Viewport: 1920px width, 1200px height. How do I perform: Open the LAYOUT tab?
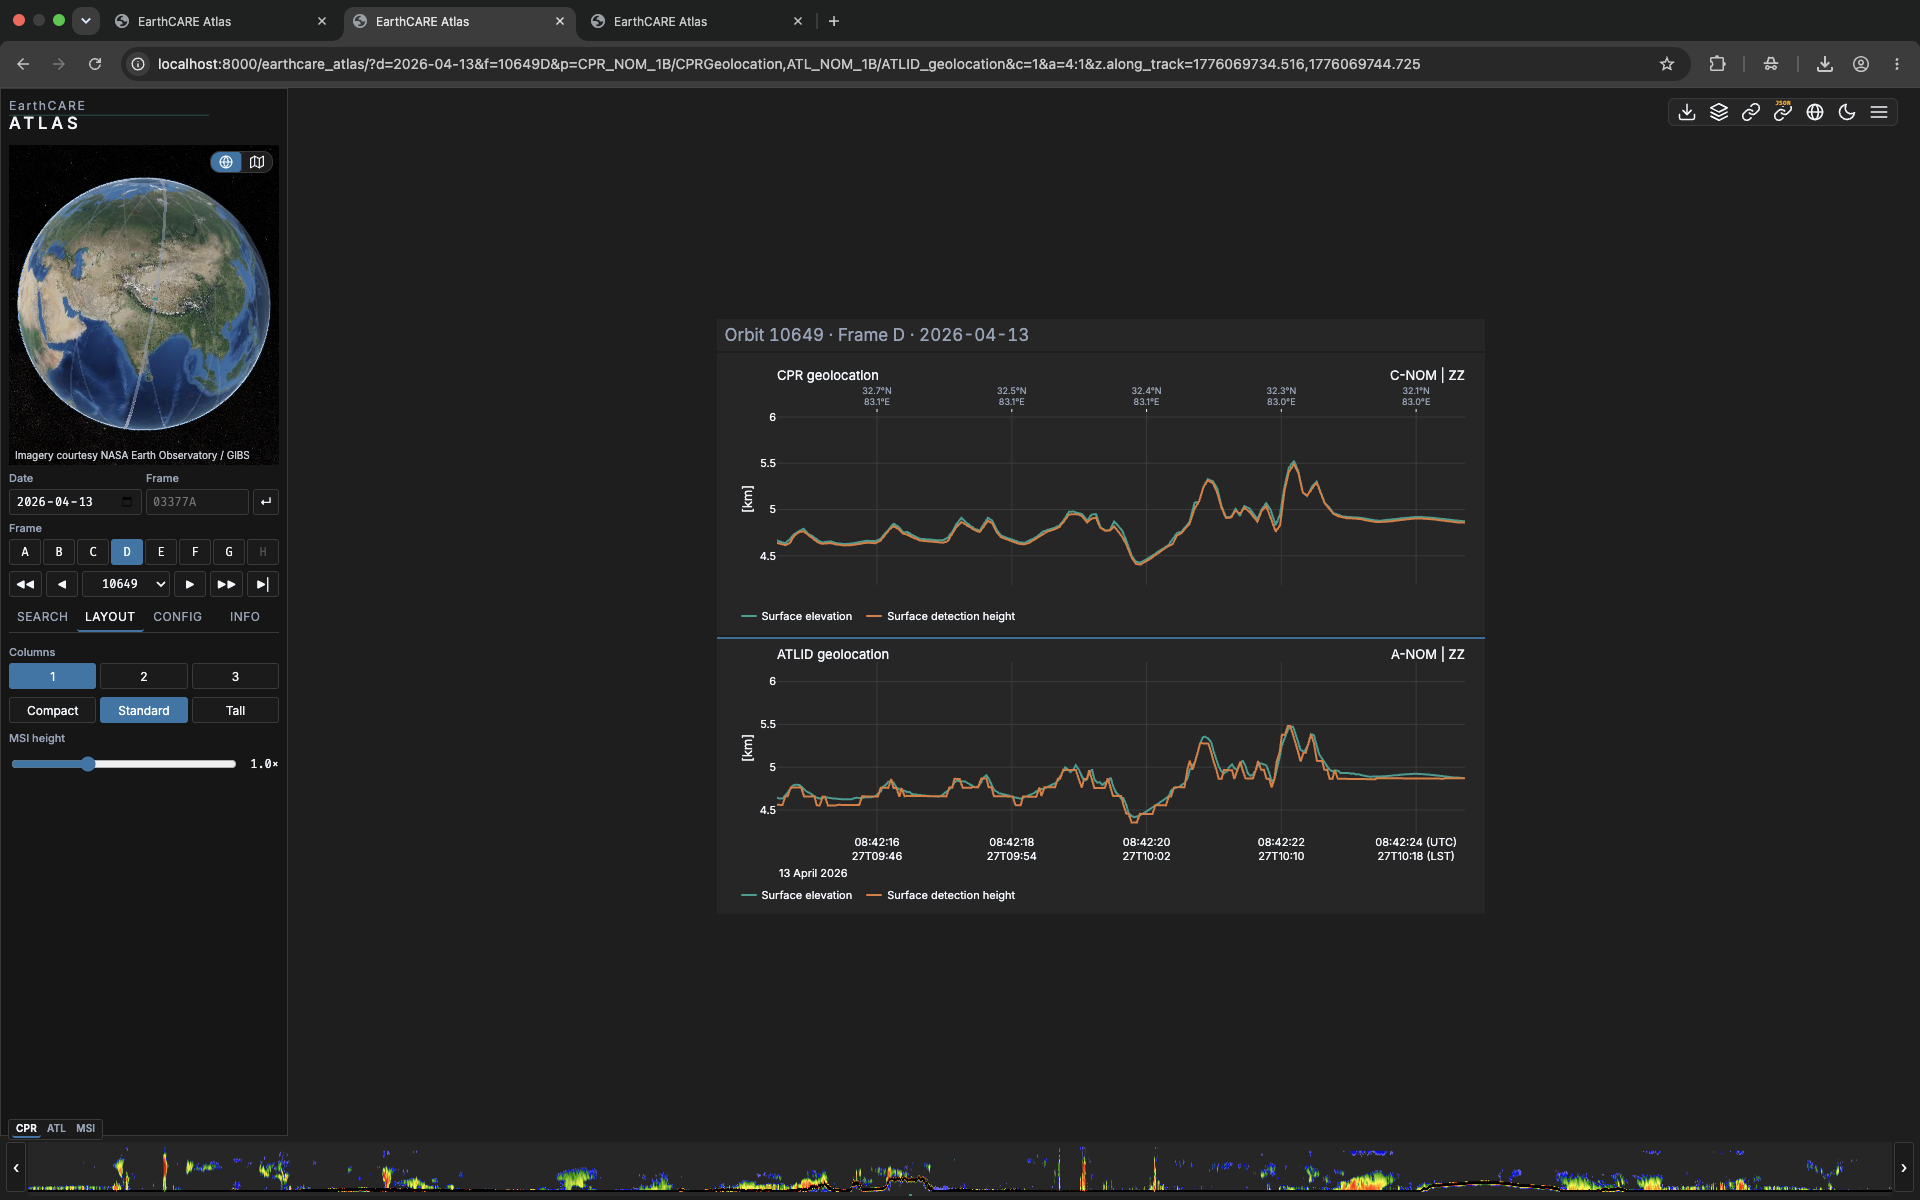110,617
